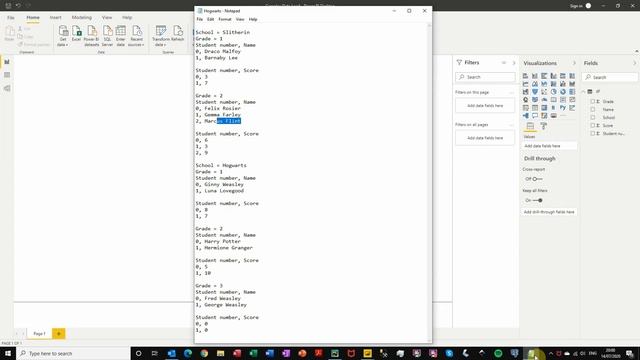Click Sign in in Power BI title bar
Image resolution: width=640 pixels, height=360 pixels.
pos(576,6)
